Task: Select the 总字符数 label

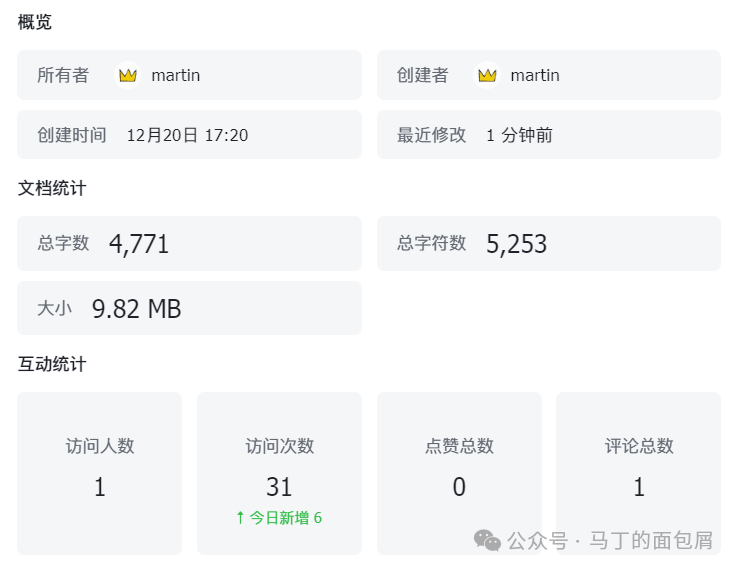Action: 431,243
